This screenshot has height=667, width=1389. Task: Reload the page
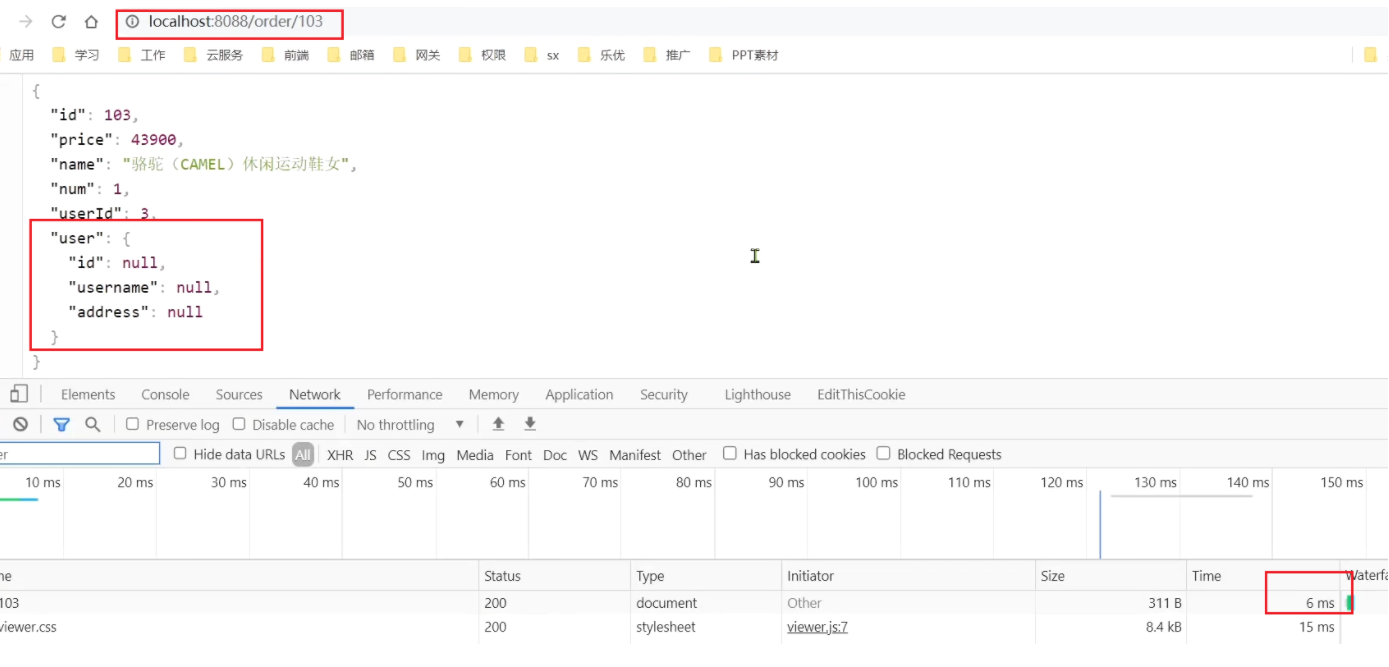coord(59,22)
